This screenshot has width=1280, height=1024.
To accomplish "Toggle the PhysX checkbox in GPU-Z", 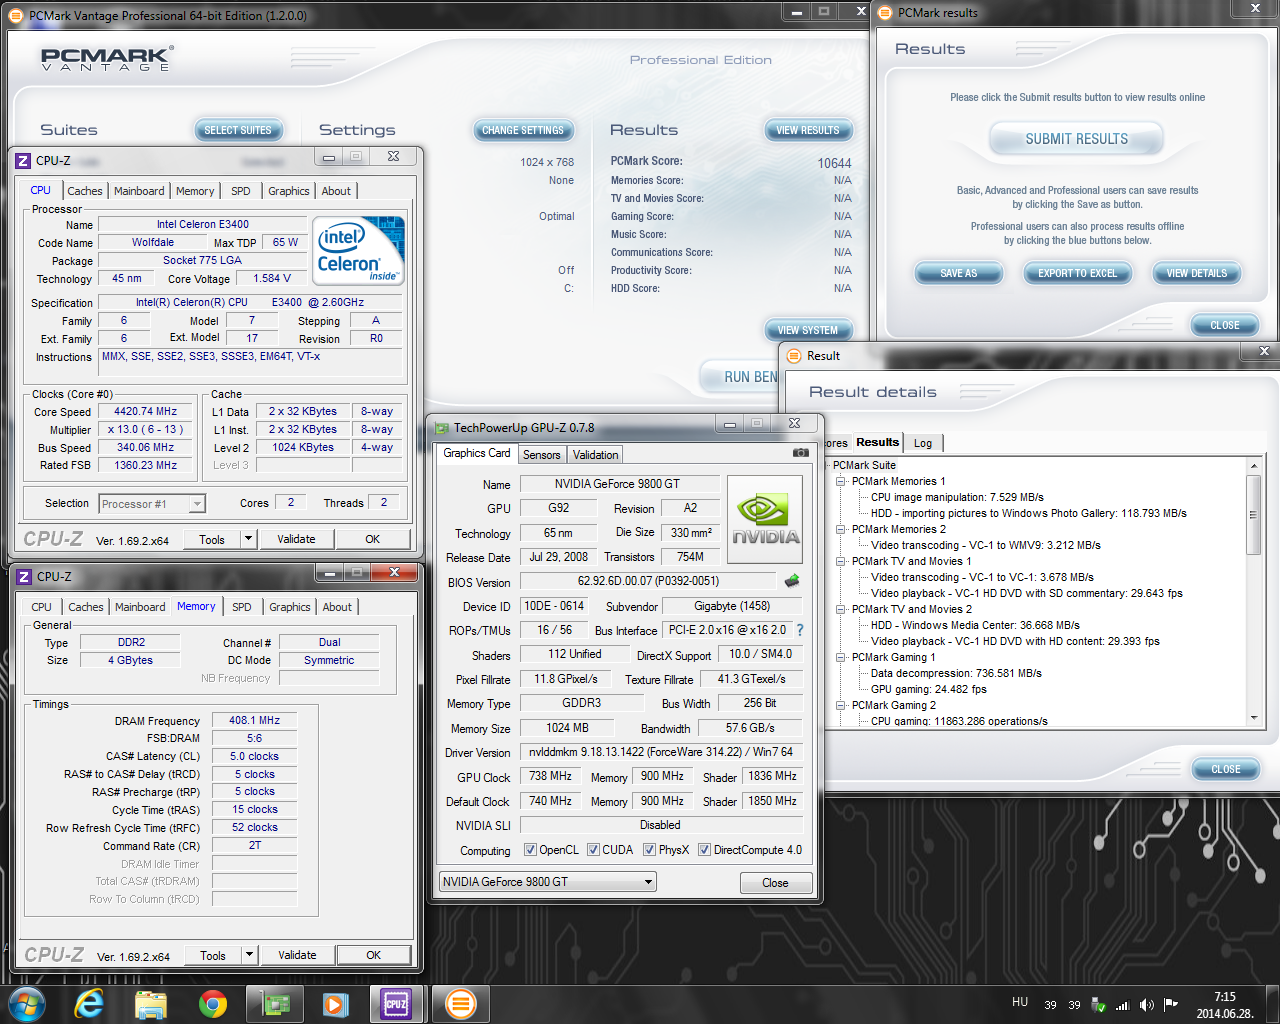I will 649,850.
